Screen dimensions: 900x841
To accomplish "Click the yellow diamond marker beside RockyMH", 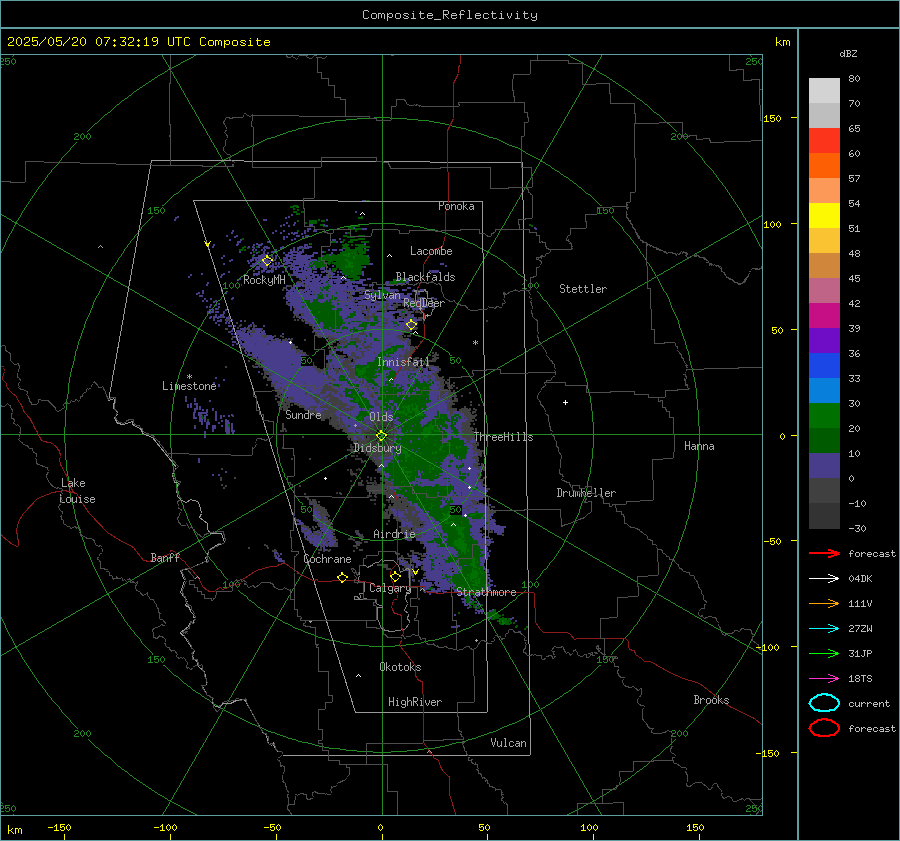I will click(267, 261).
